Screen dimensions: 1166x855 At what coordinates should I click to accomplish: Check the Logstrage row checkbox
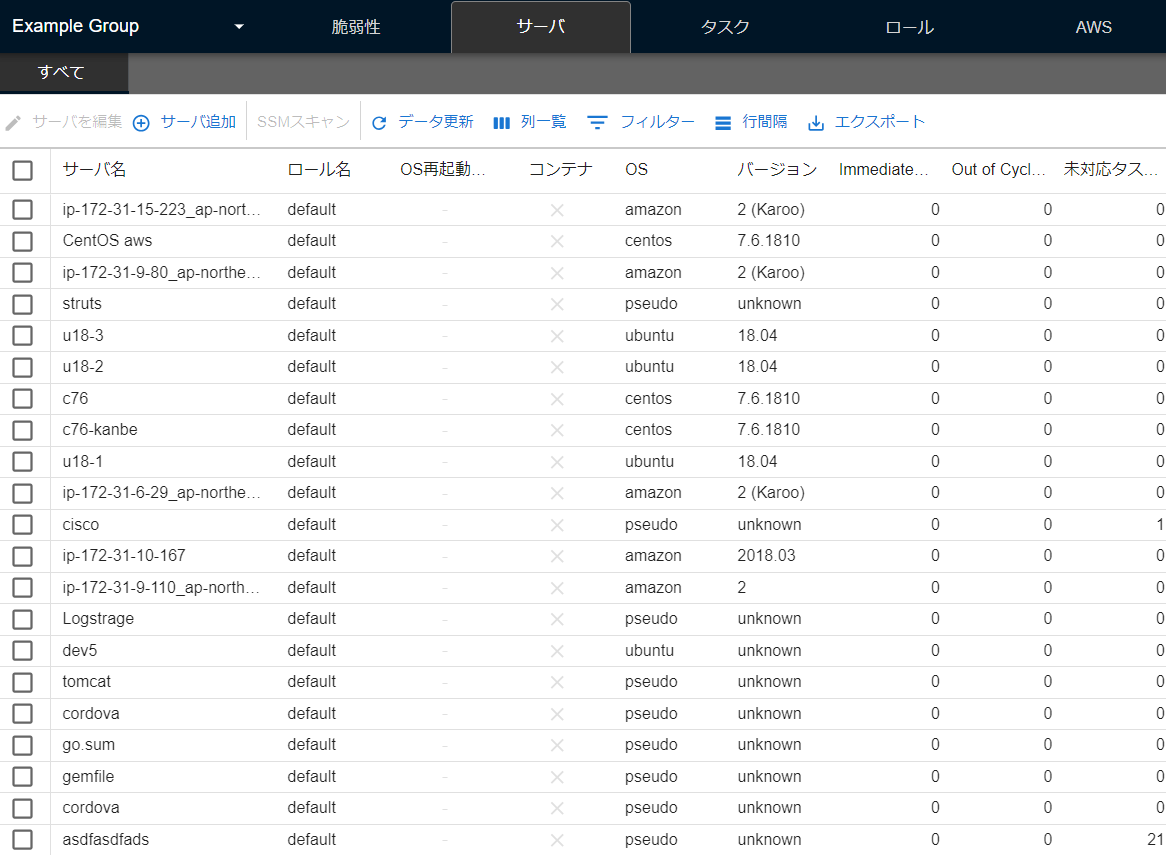[x=22, y=619]
